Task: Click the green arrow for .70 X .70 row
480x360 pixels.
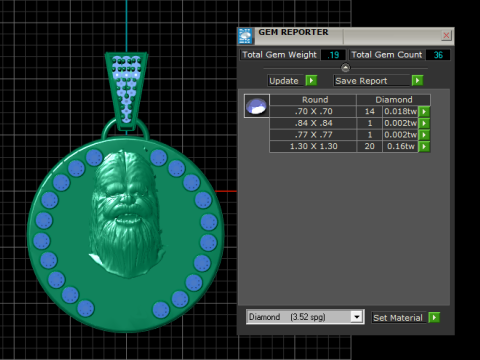Action: point(424,111)
